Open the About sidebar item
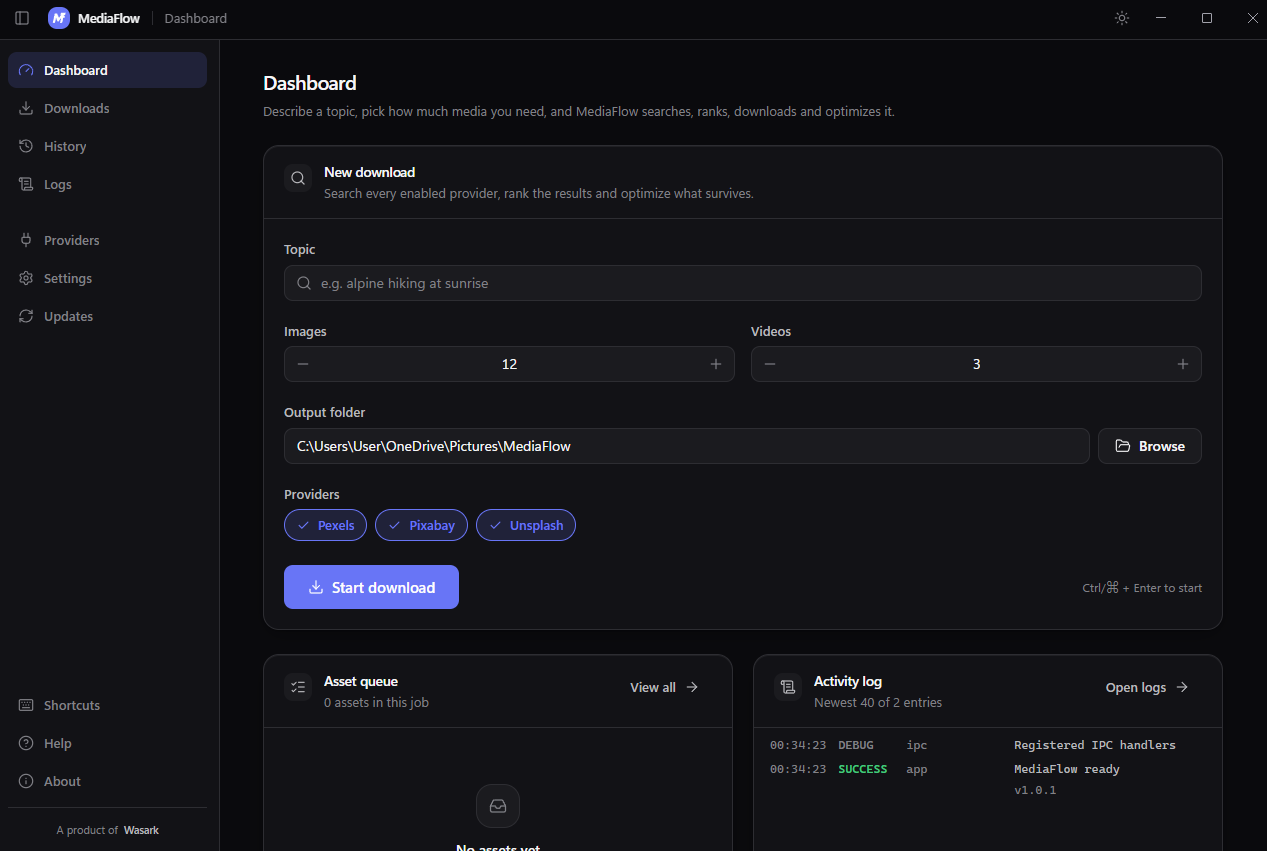Screen dimensions: 1267x851 tap(107, 781)
